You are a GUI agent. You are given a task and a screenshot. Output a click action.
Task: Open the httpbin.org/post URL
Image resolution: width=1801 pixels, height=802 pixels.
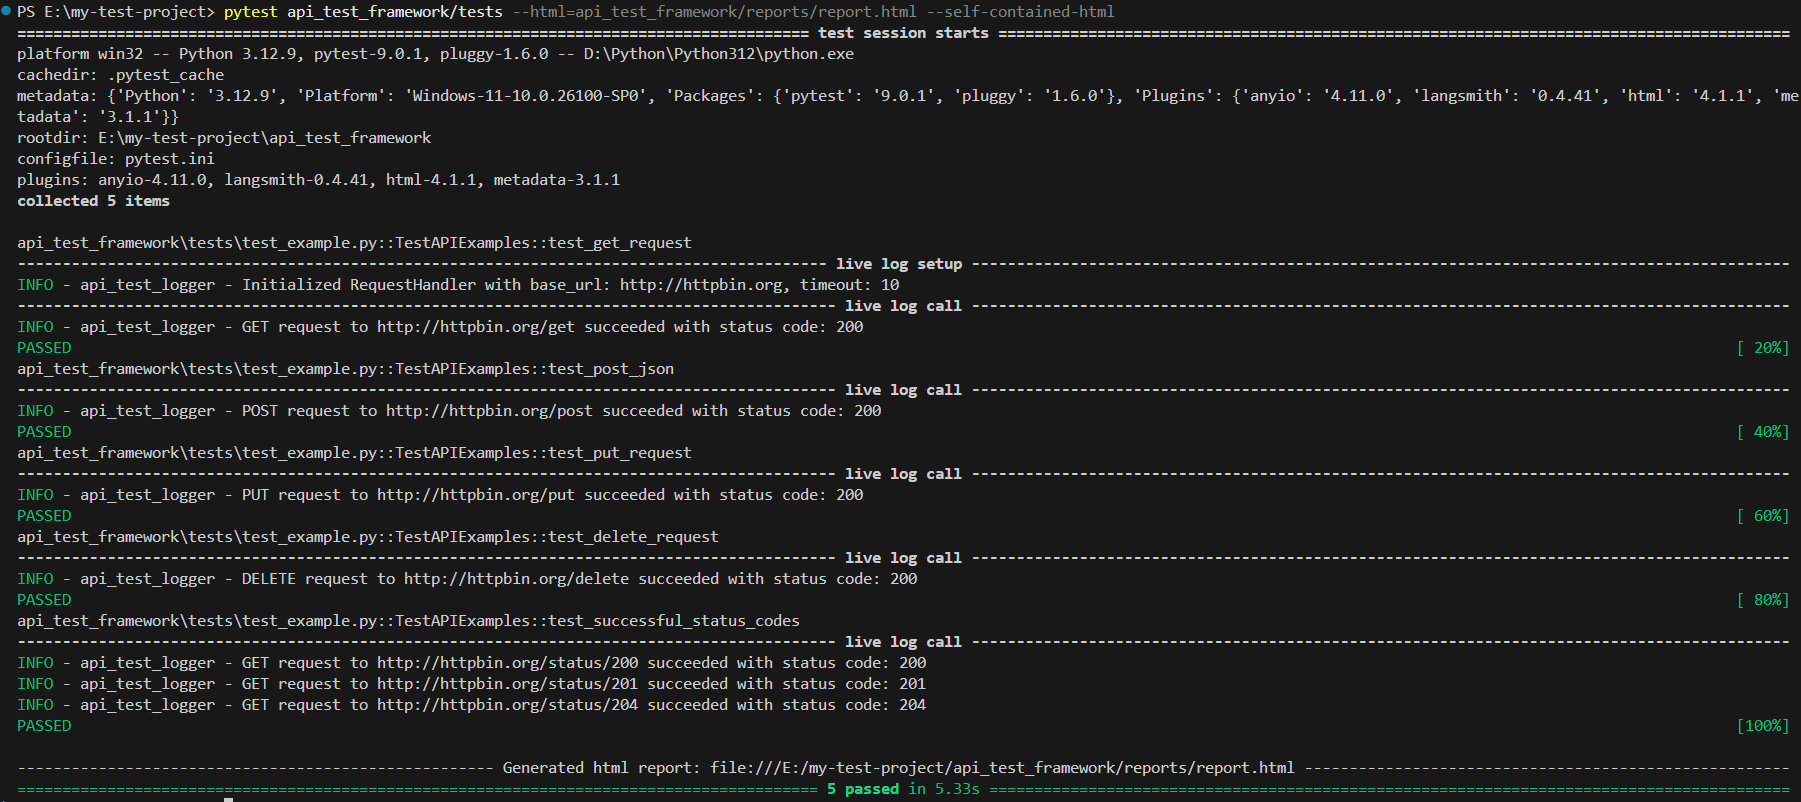point(489,411)
